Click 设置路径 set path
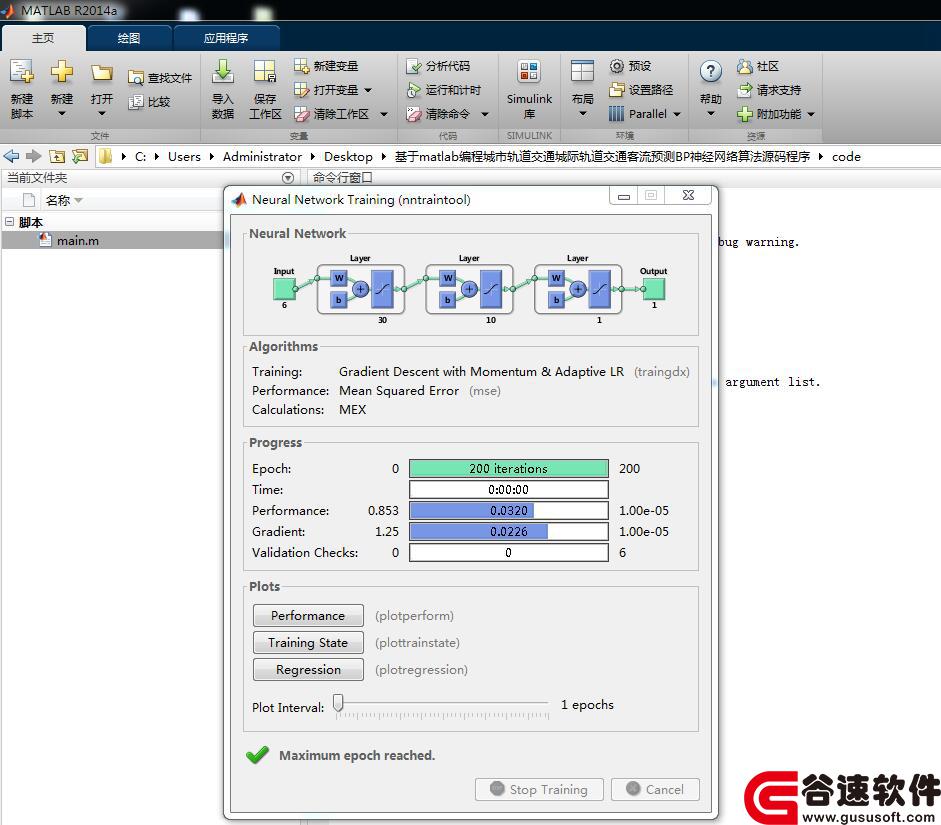Screen dimensions: 941x825 (641, 90)
